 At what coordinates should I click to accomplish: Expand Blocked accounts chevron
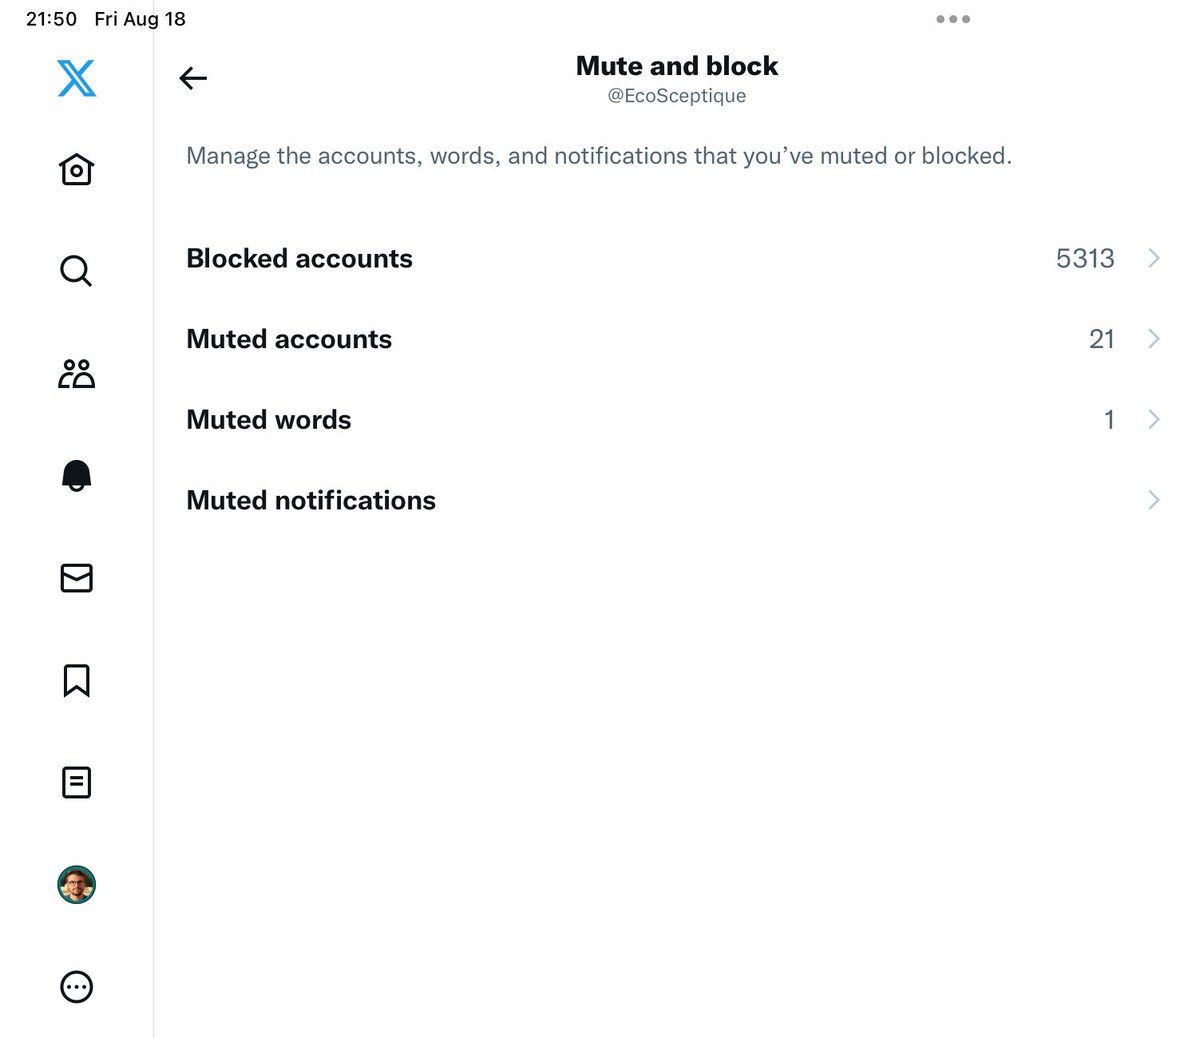tap(1154, 258)
